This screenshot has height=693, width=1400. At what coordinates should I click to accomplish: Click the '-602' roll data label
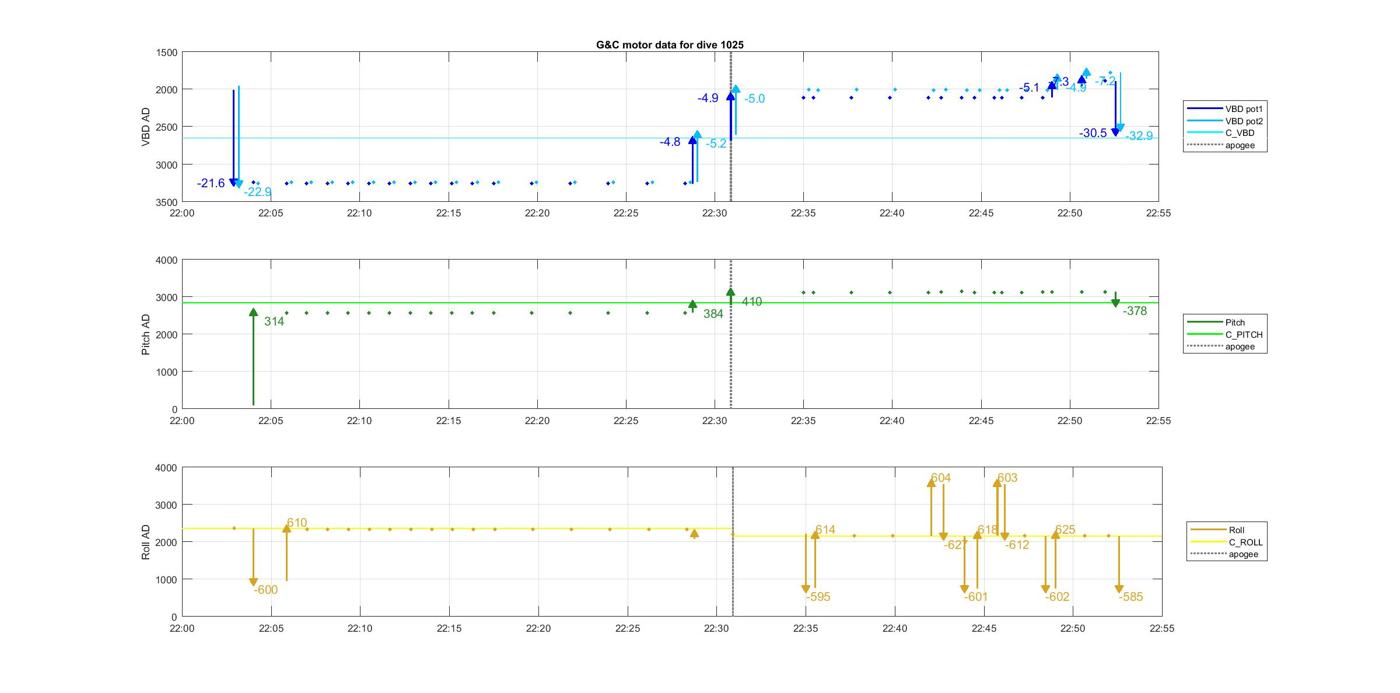coord(1058,597)
